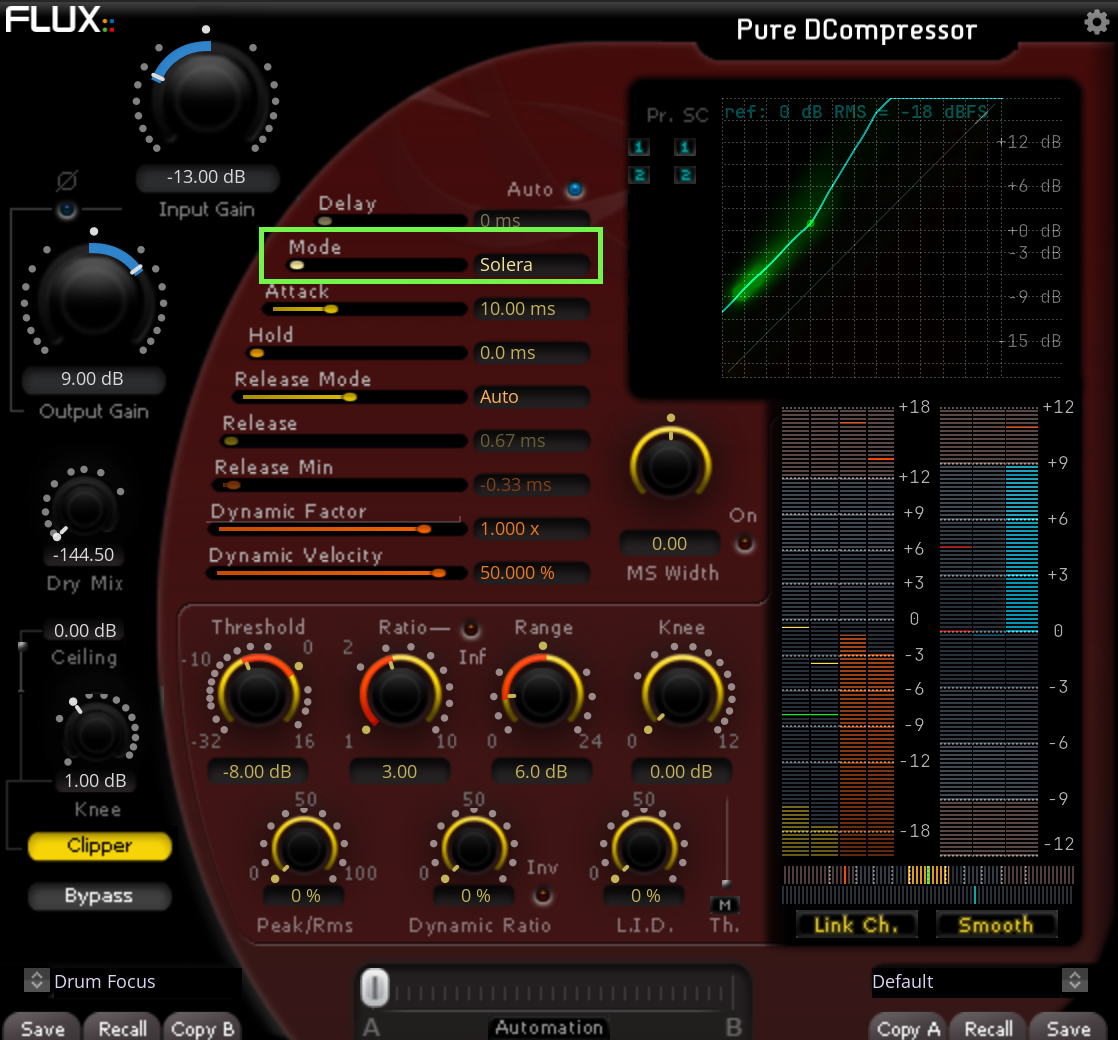1118x1040 pixels.
Task: Click the Hold slider
Action: click(x=357, y=354)
